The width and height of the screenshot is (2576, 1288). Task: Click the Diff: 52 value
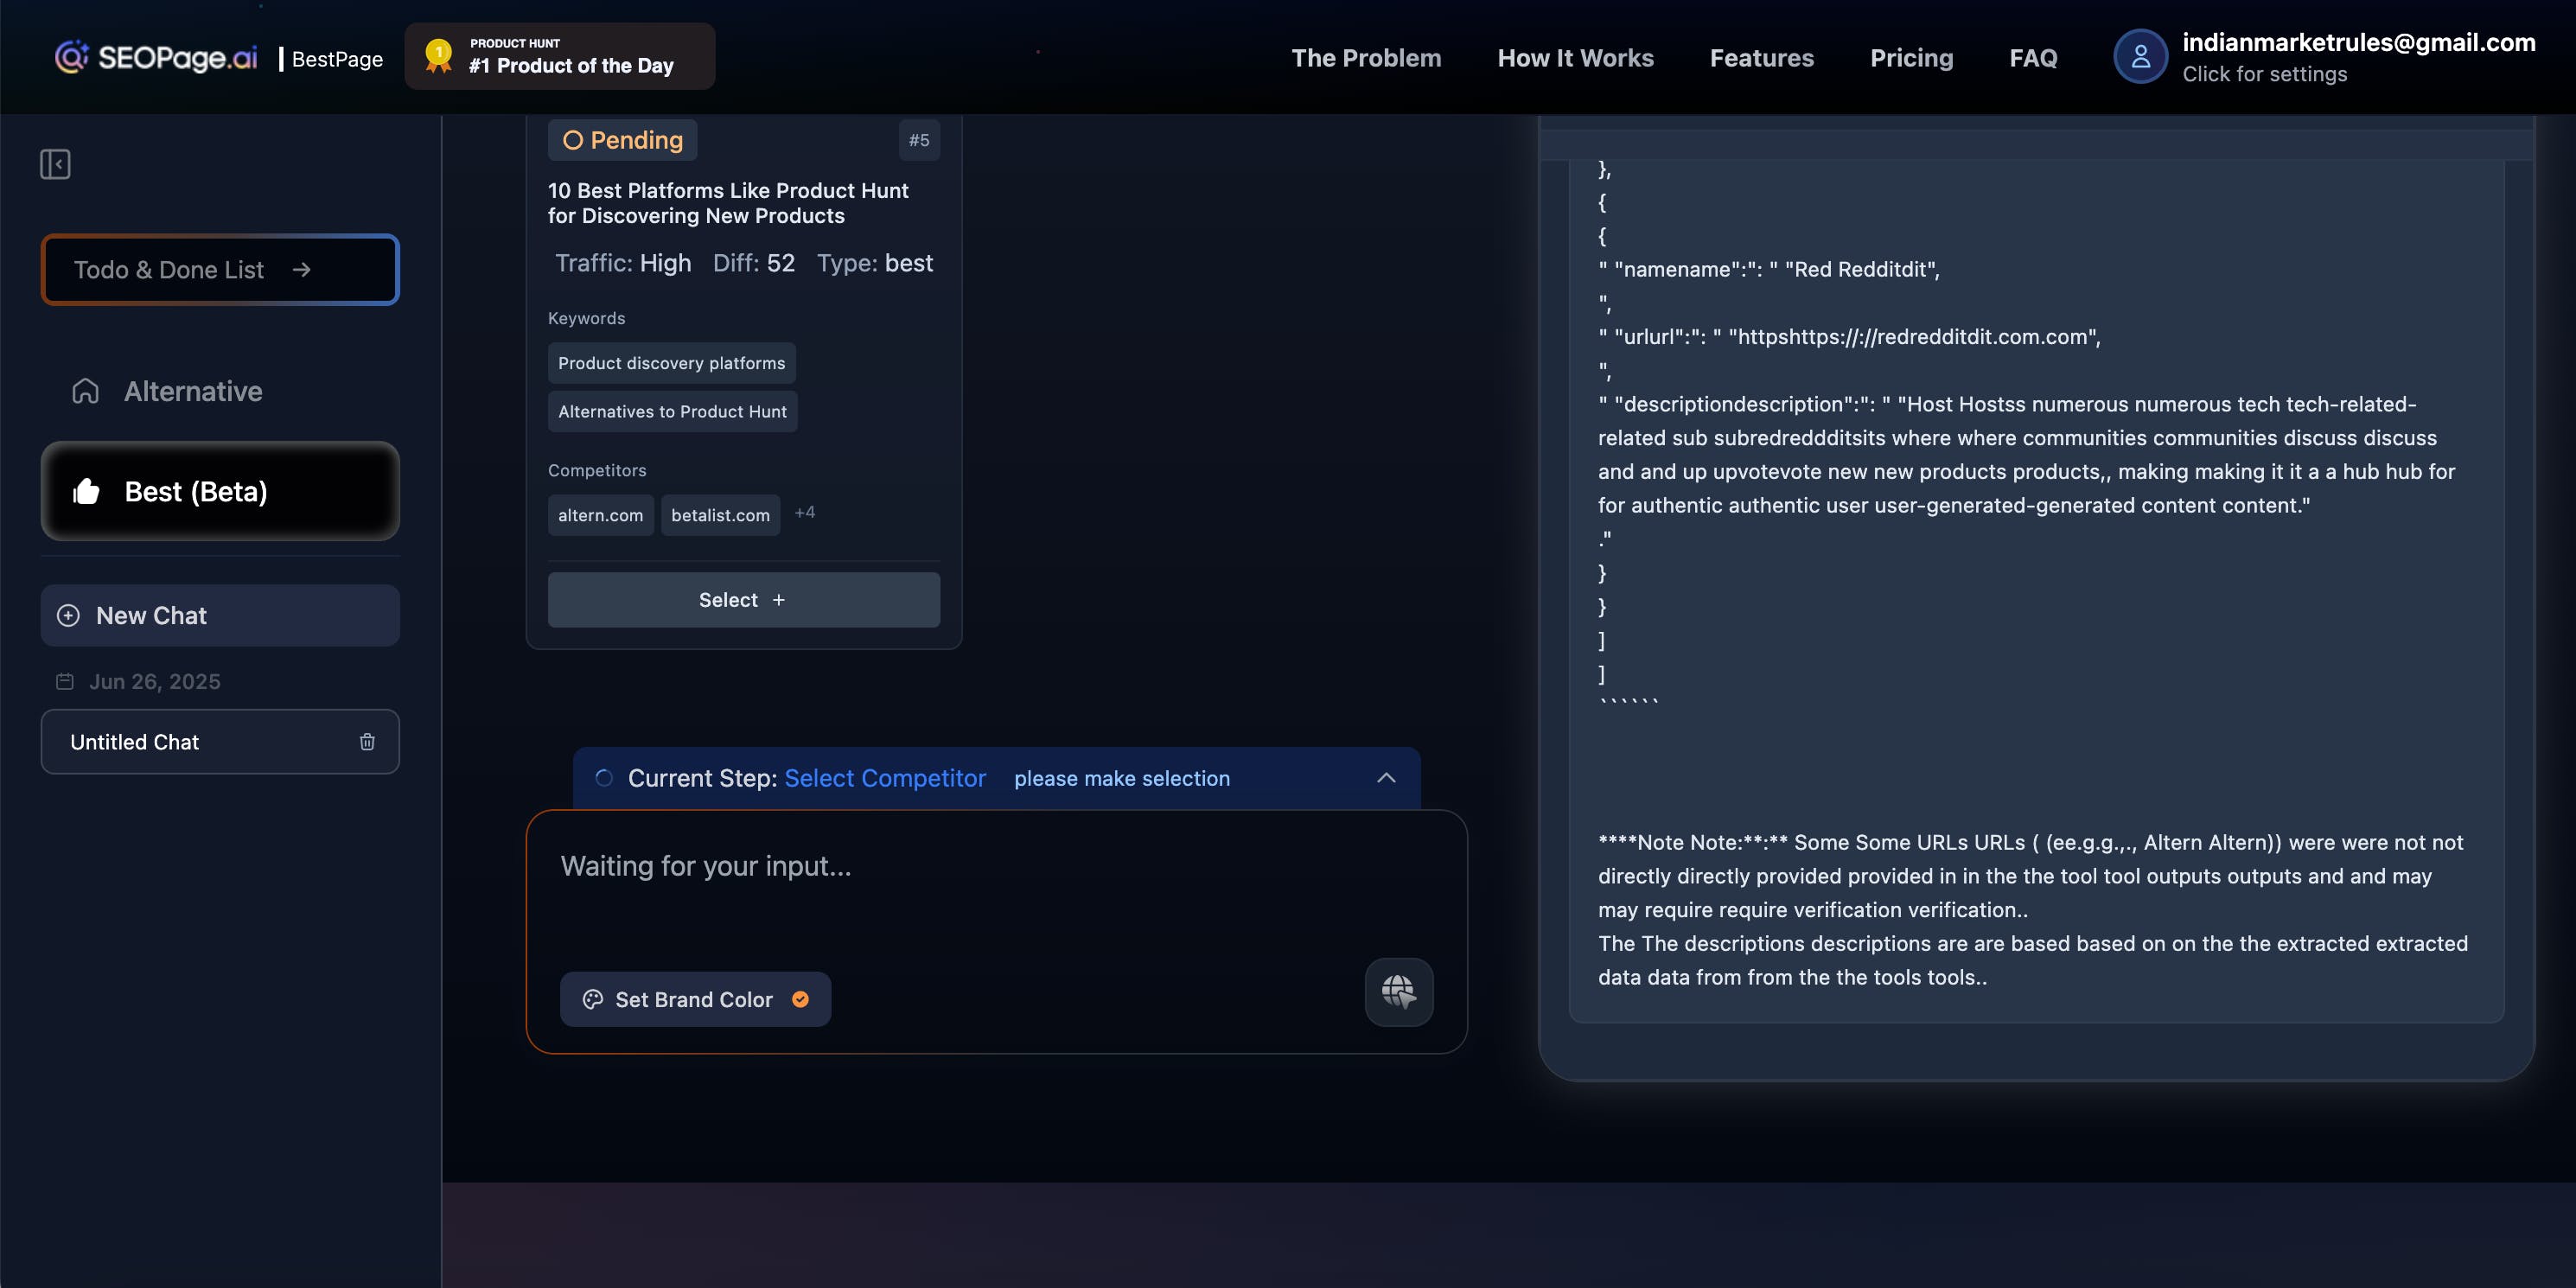(x=754, y=263)
